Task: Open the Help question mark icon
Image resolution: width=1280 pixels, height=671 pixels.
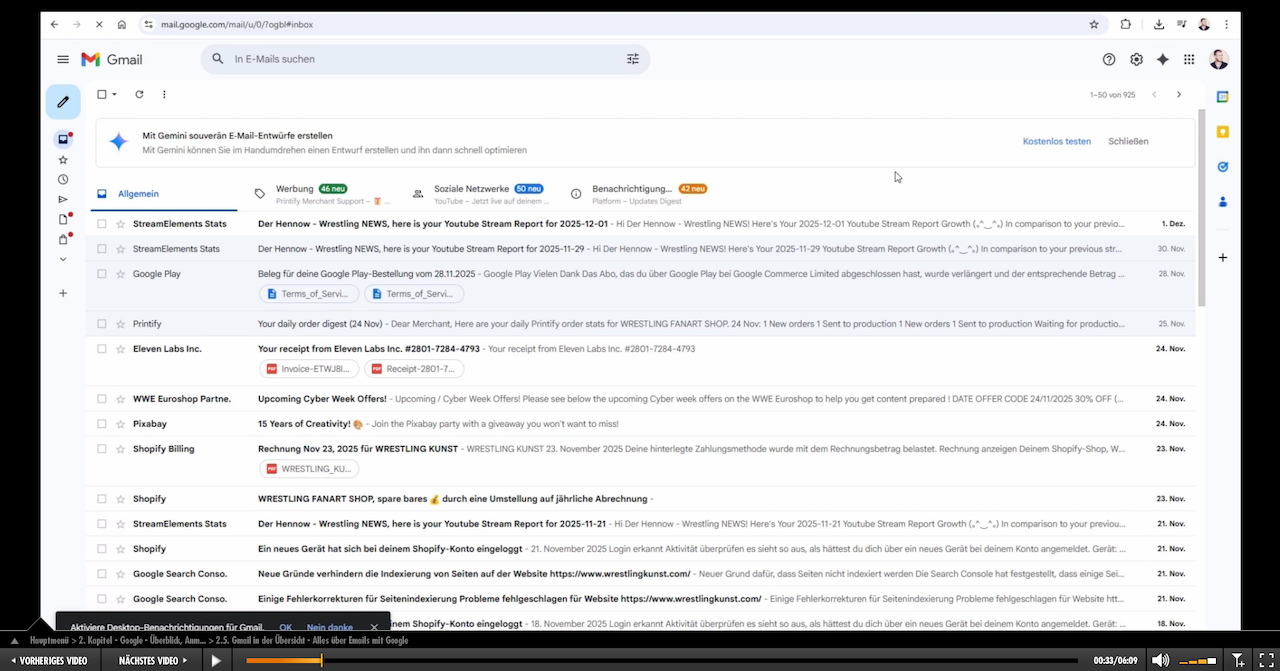Action: (1109, 60)
